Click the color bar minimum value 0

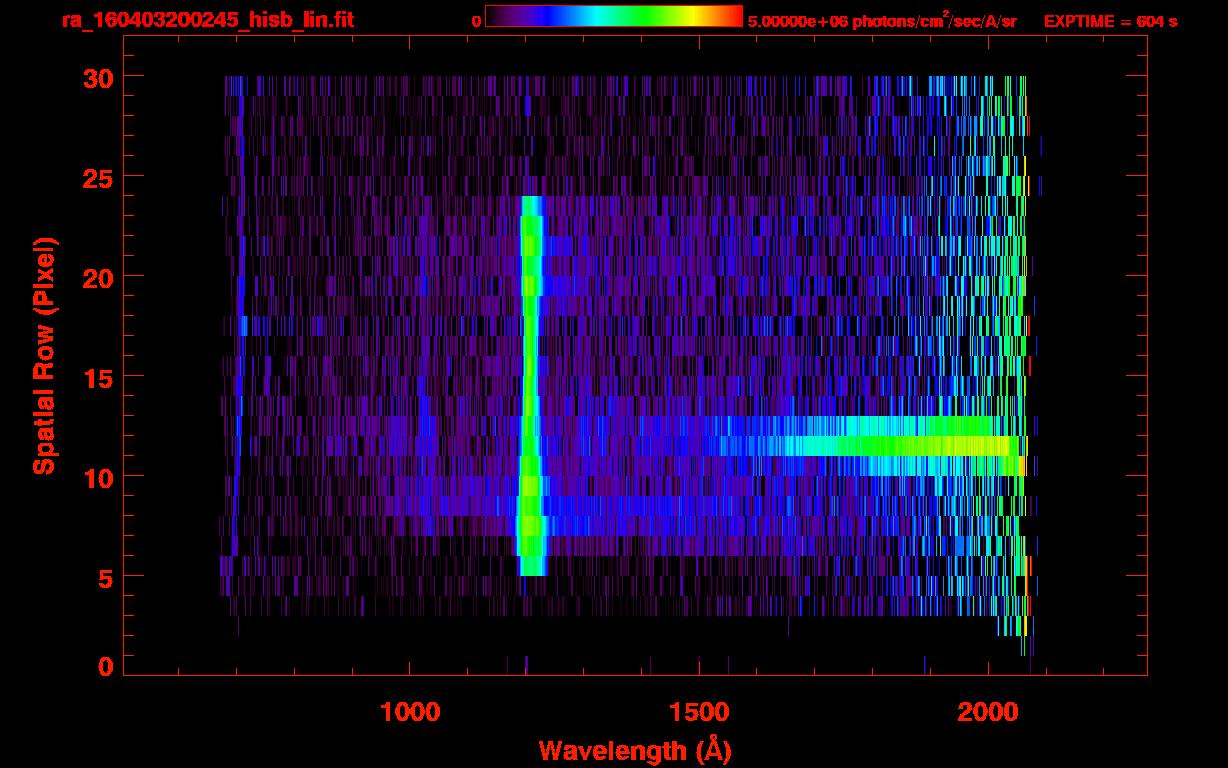tap(476, 21)
